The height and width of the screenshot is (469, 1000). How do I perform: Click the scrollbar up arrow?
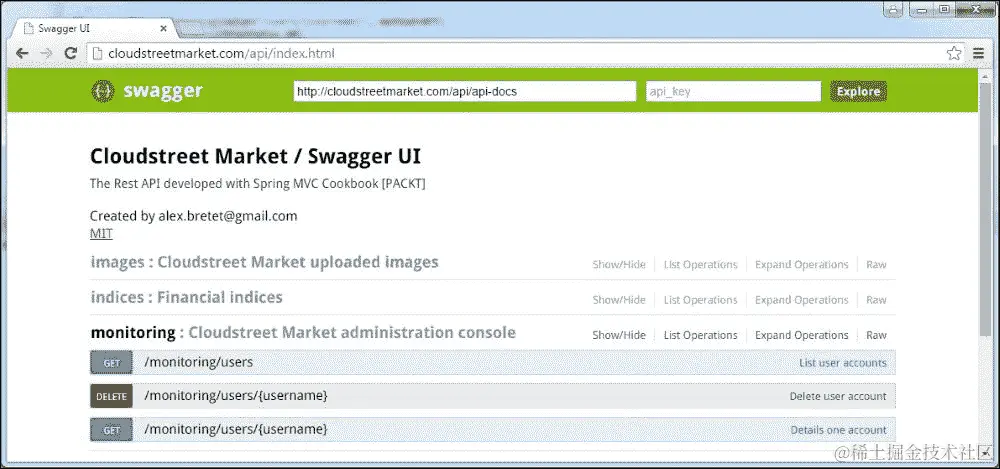[985, 74]
